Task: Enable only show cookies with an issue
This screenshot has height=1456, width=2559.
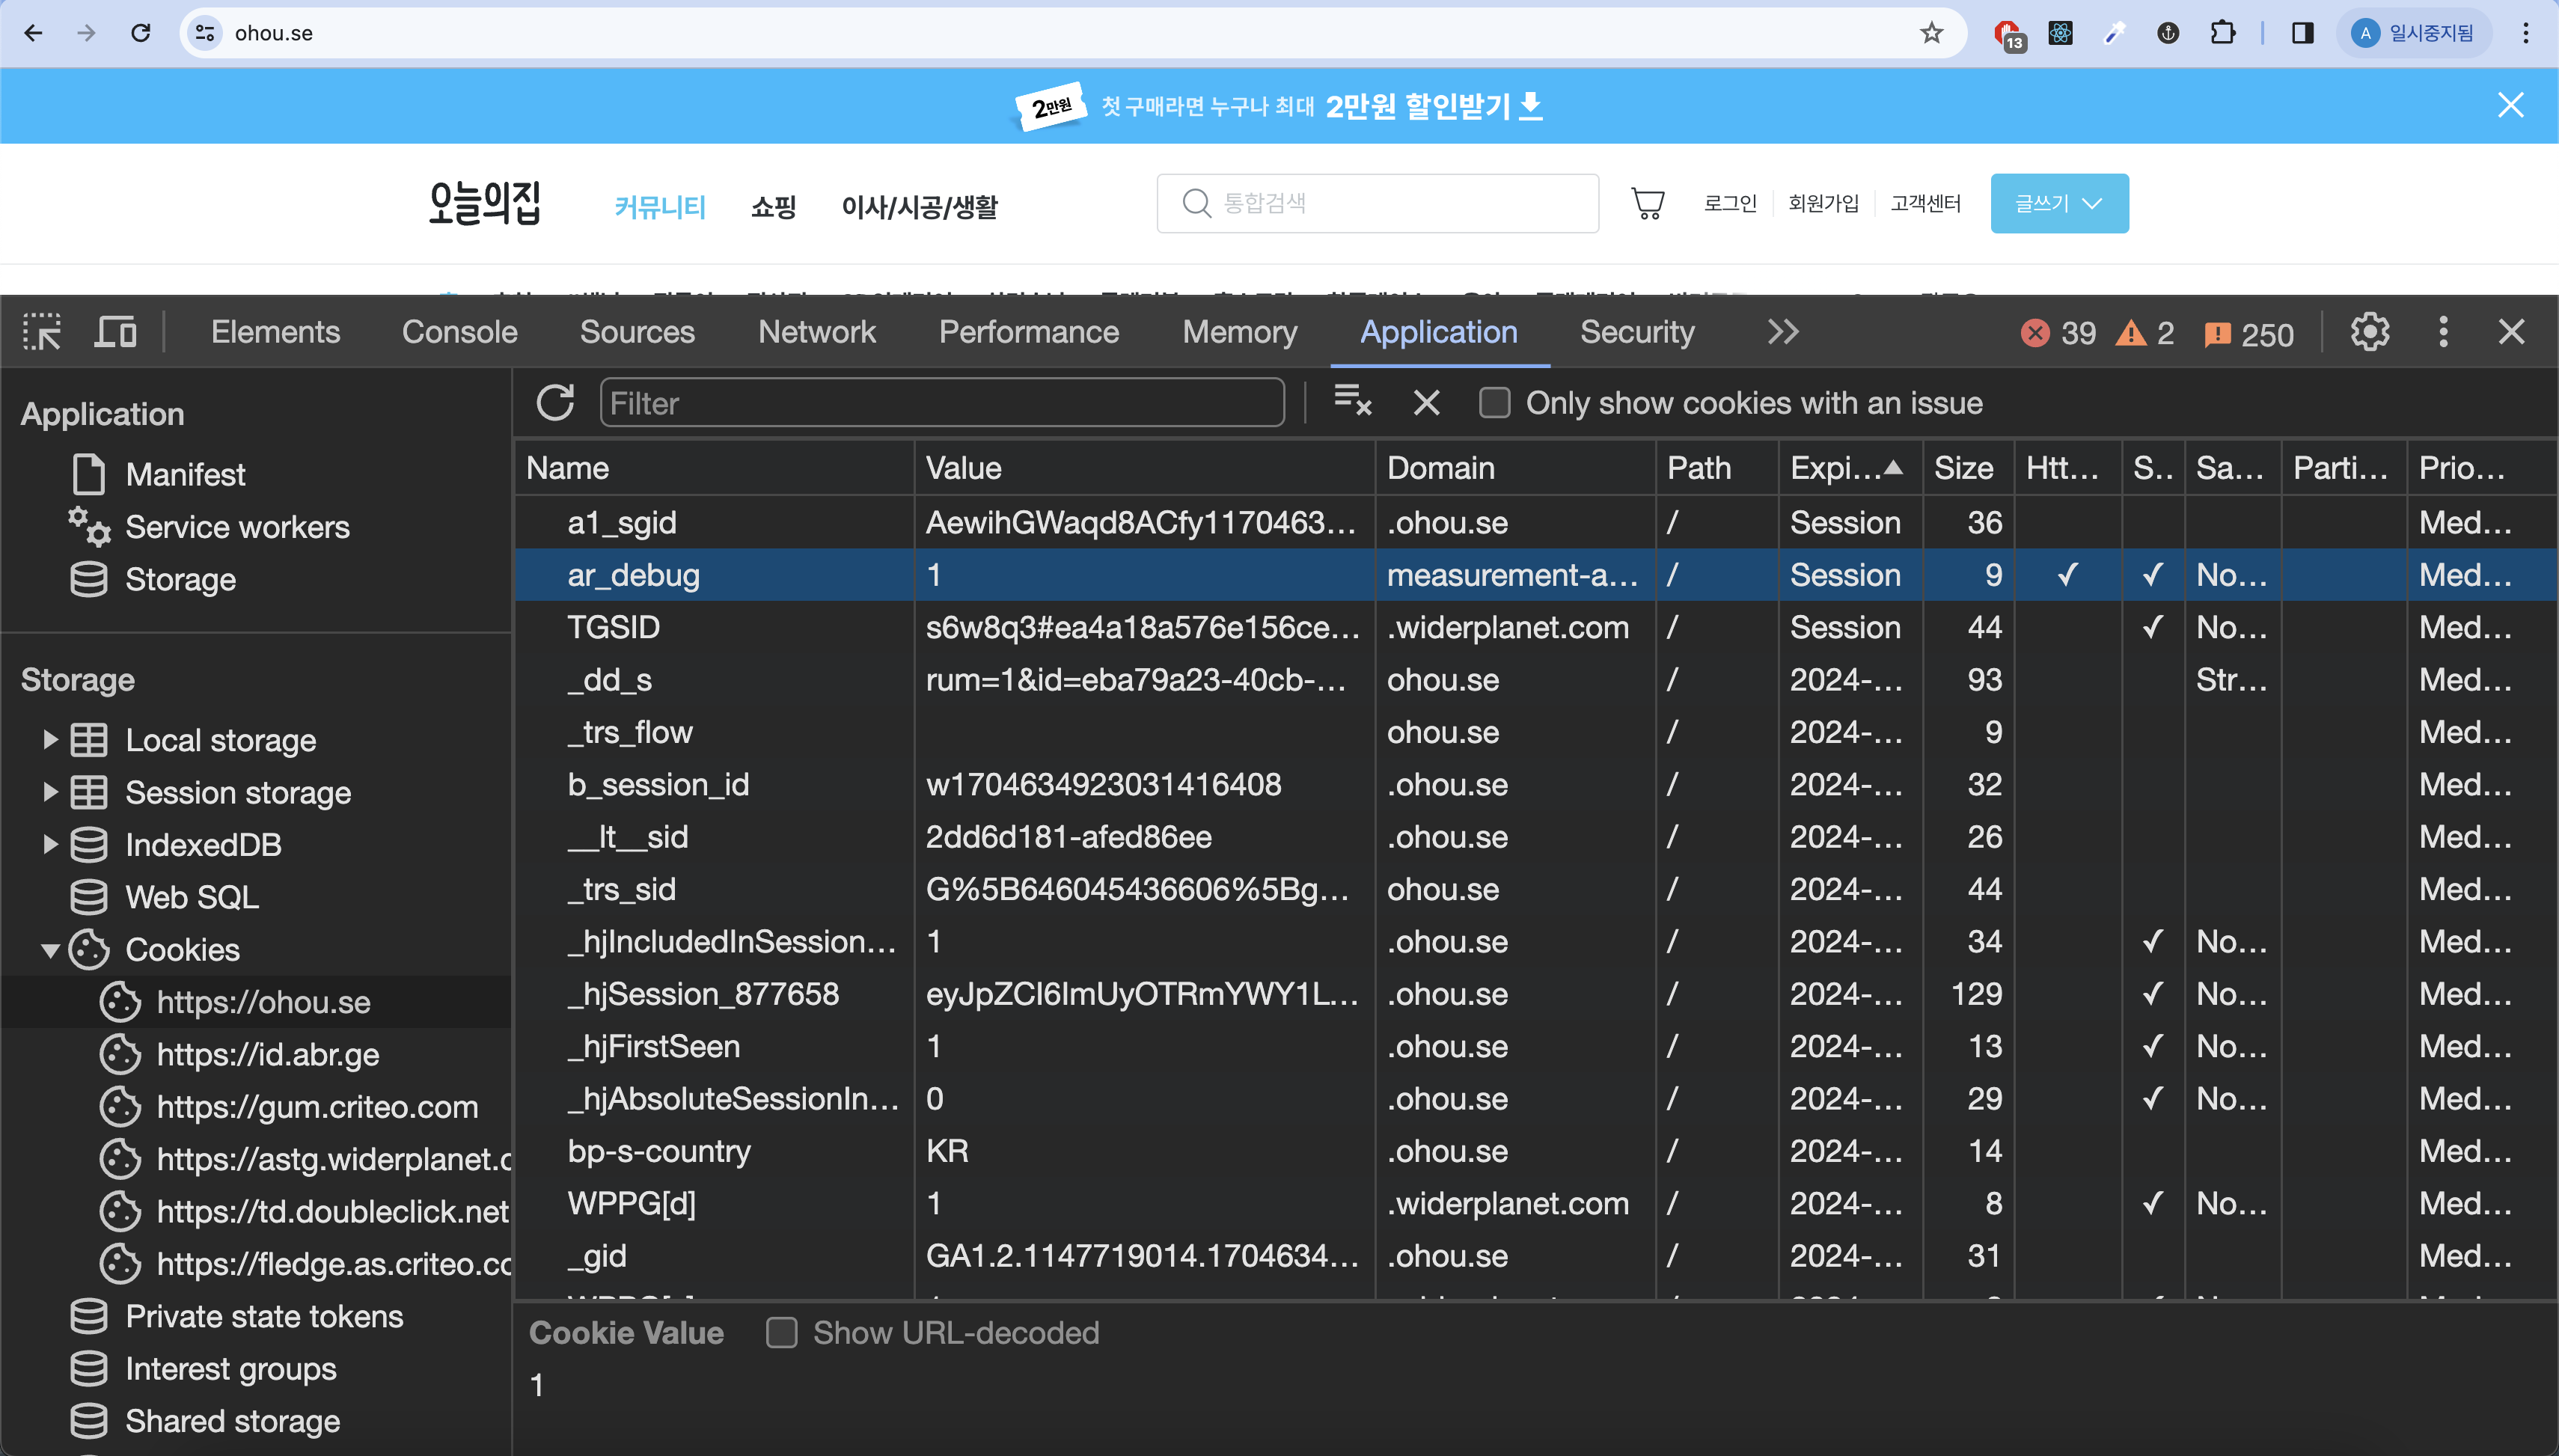Action: point(1494,403)
